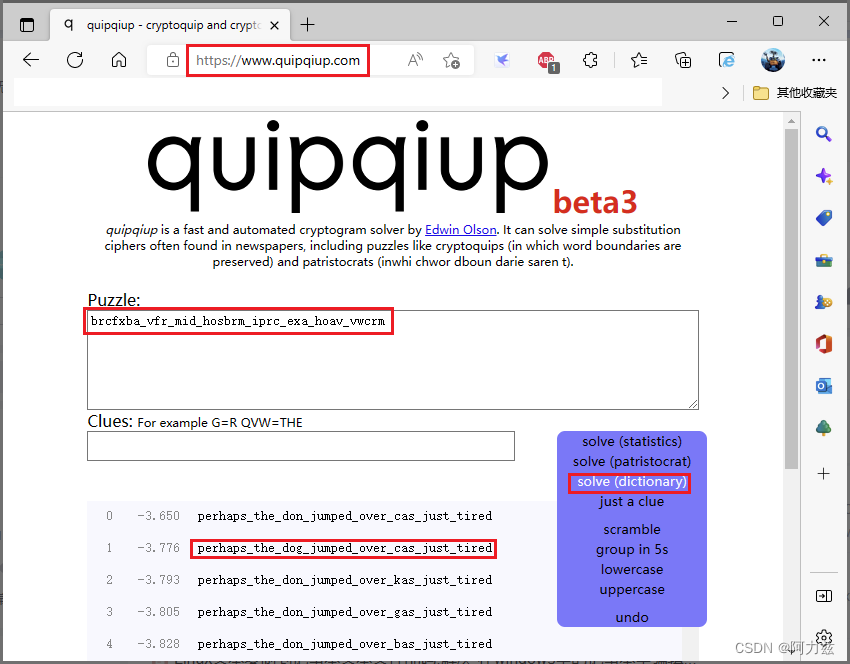Click the scramble option

click(632, 530)
